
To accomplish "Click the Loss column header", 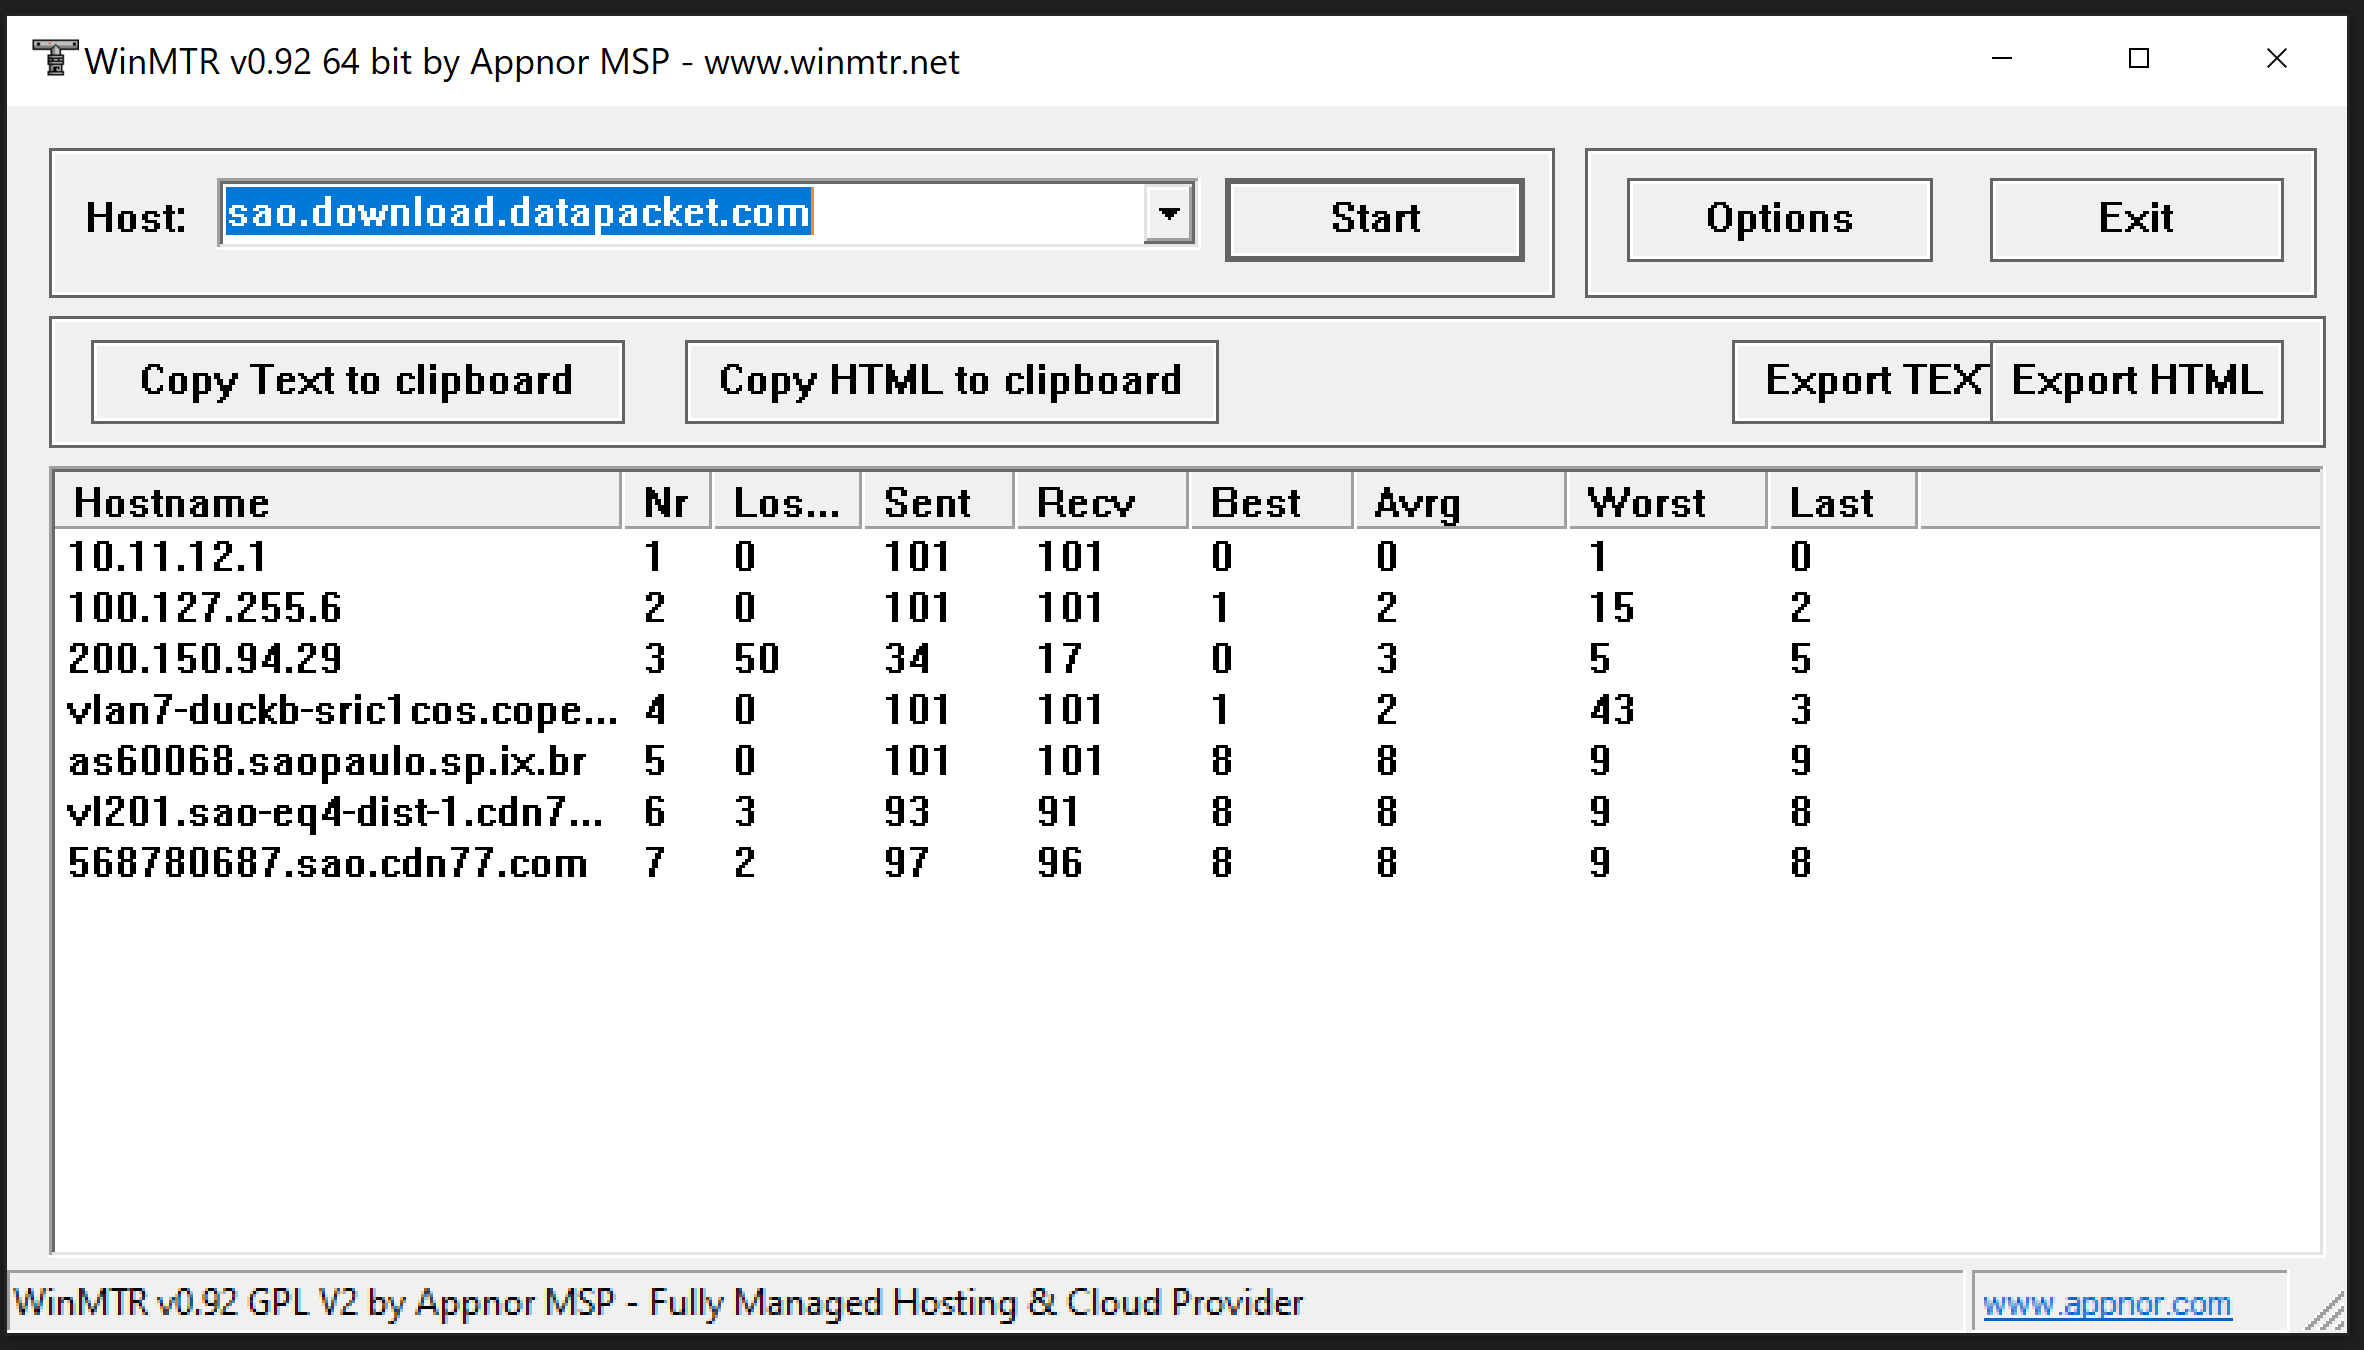I will point(787,502).
